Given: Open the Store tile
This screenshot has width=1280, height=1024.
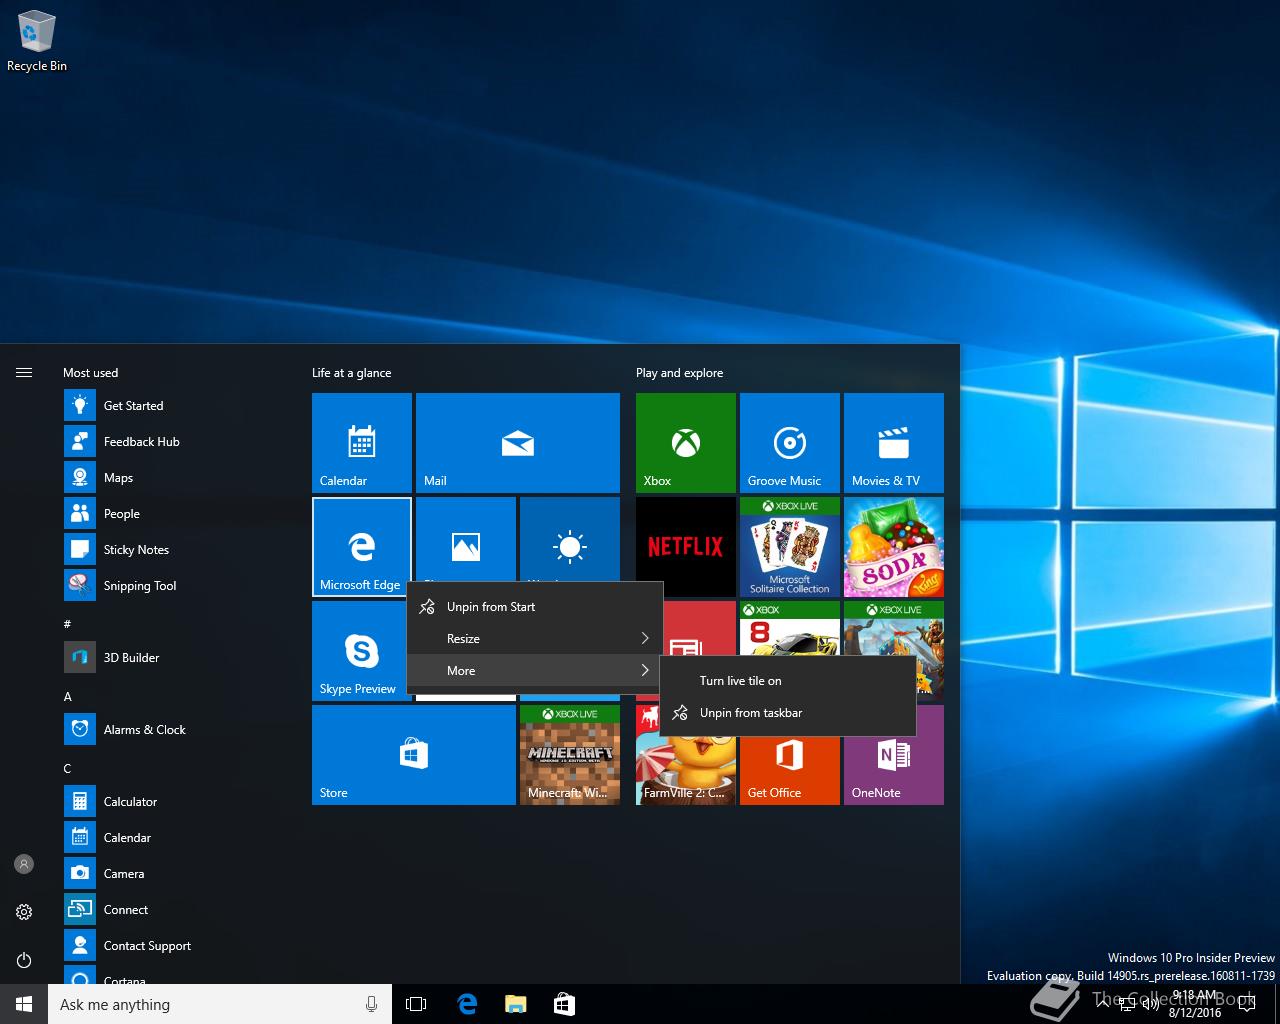Looking at the screenshot, I should coord(414,755).
